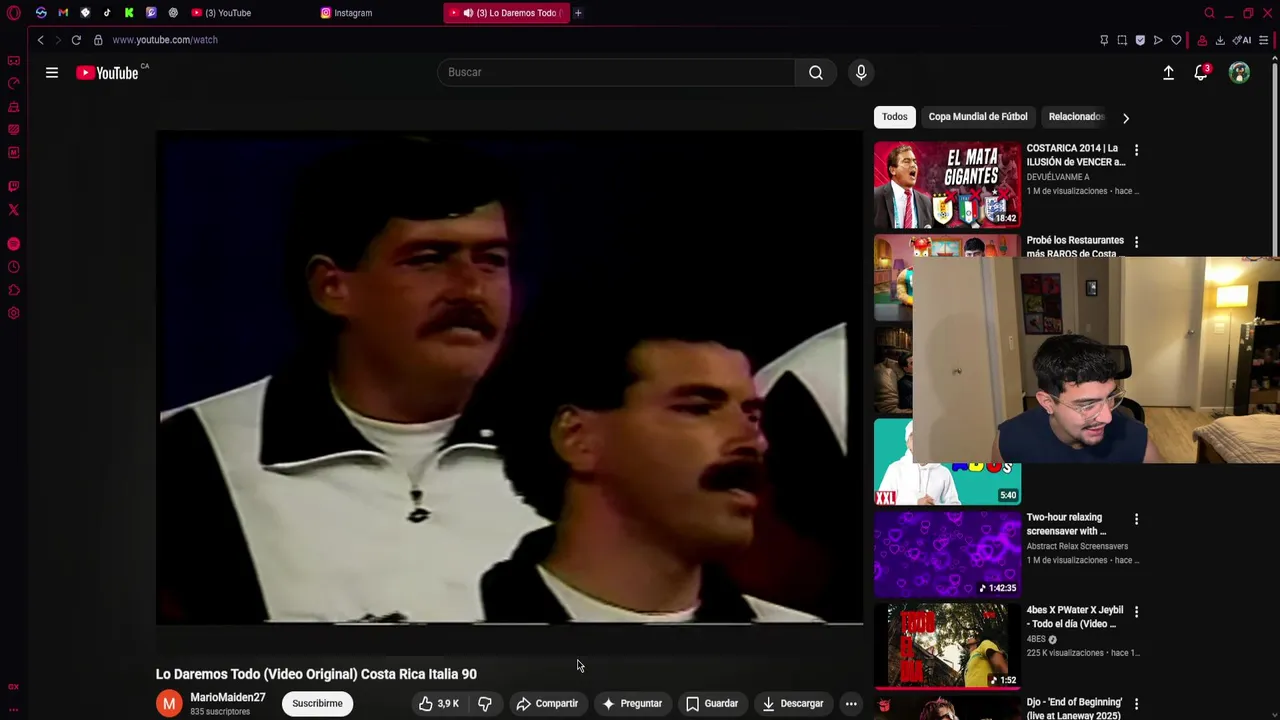Open sidebar Settings gear icon
Screen dimensions: 1280x720
coord(14,314)
